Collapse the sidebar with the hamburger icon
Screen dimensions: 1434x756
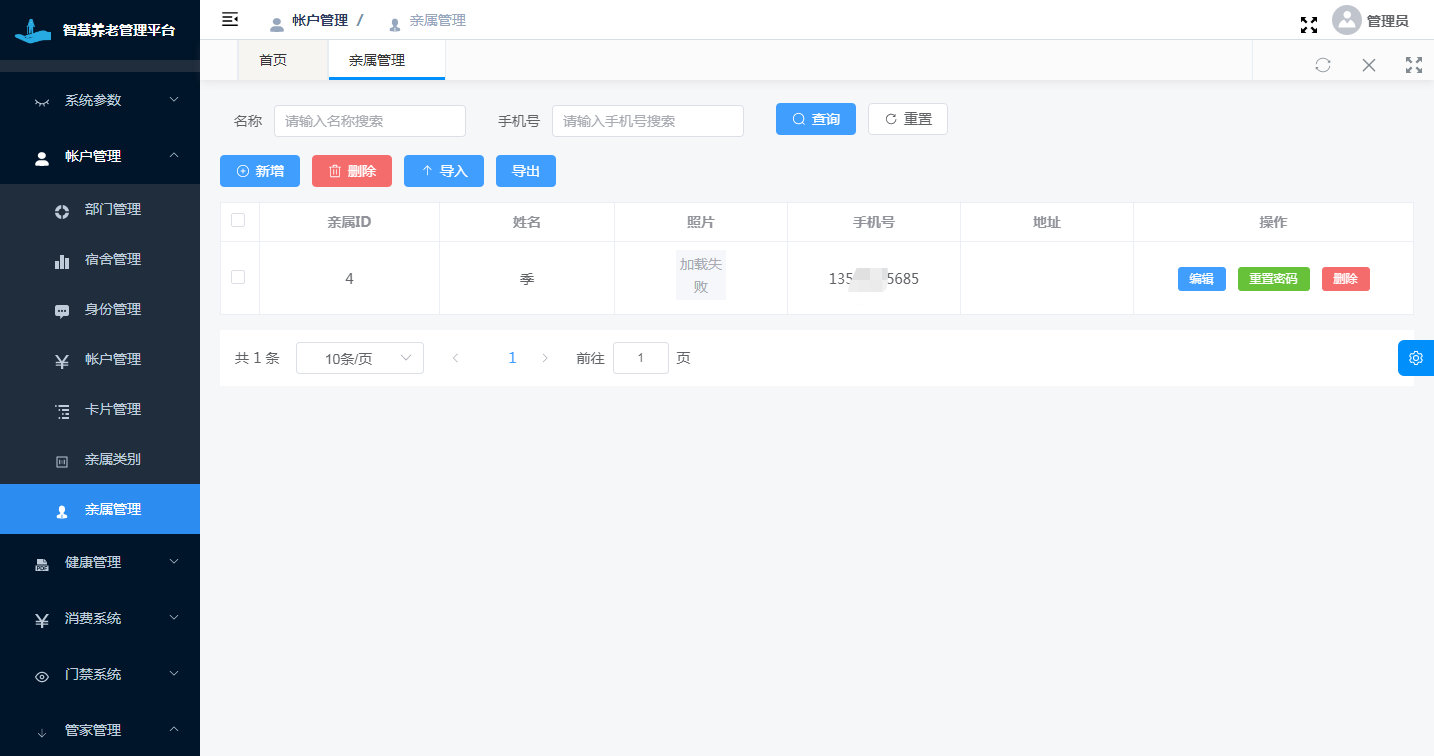[229, 19]
